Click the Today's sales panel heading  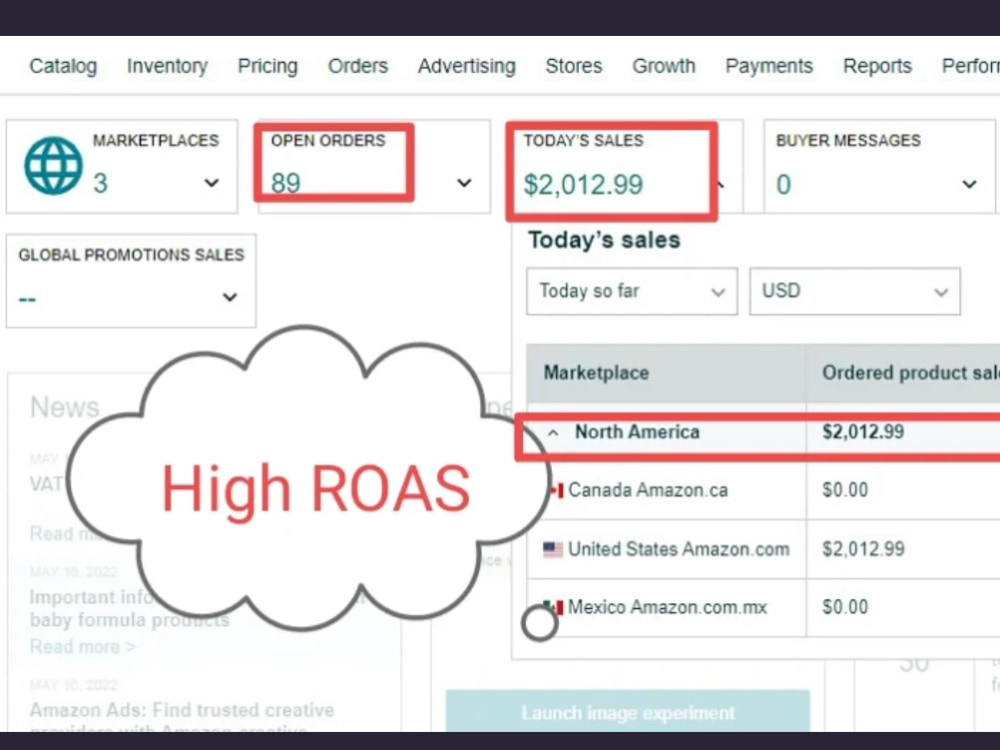tap(604, 240)
